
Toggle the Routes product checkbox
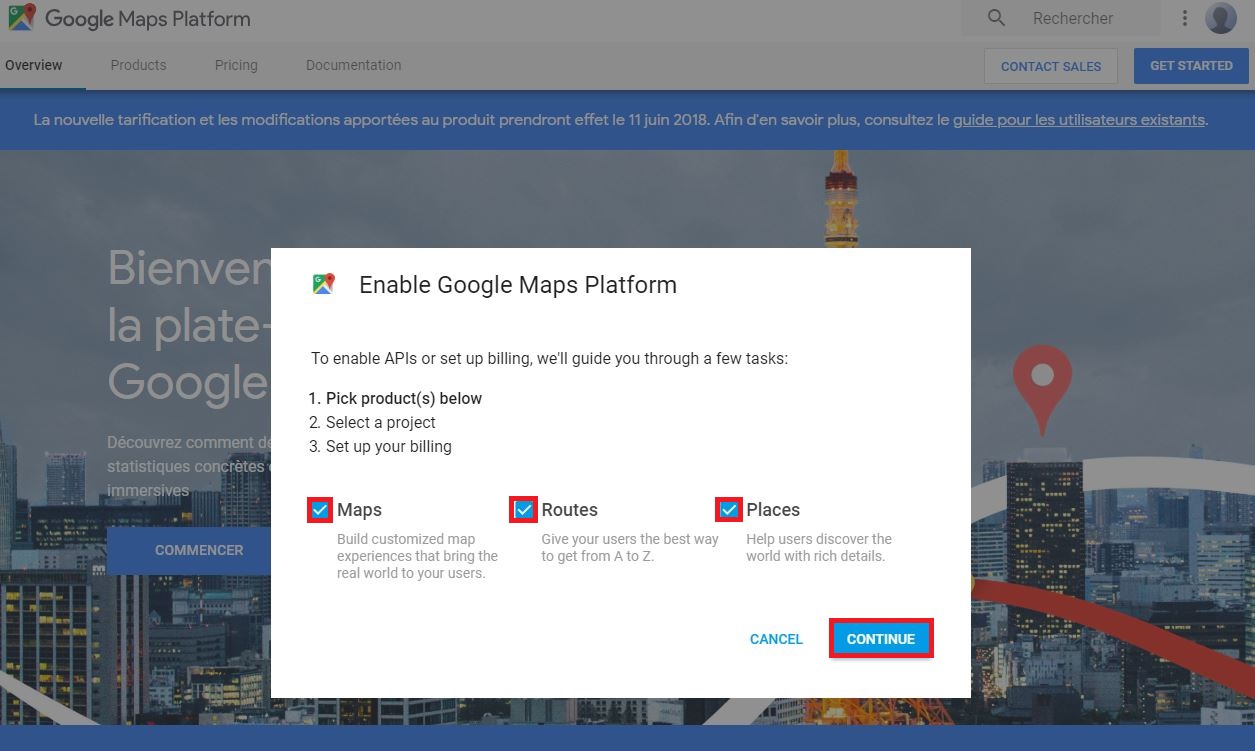pyautogui.click(x=524, y=510)
